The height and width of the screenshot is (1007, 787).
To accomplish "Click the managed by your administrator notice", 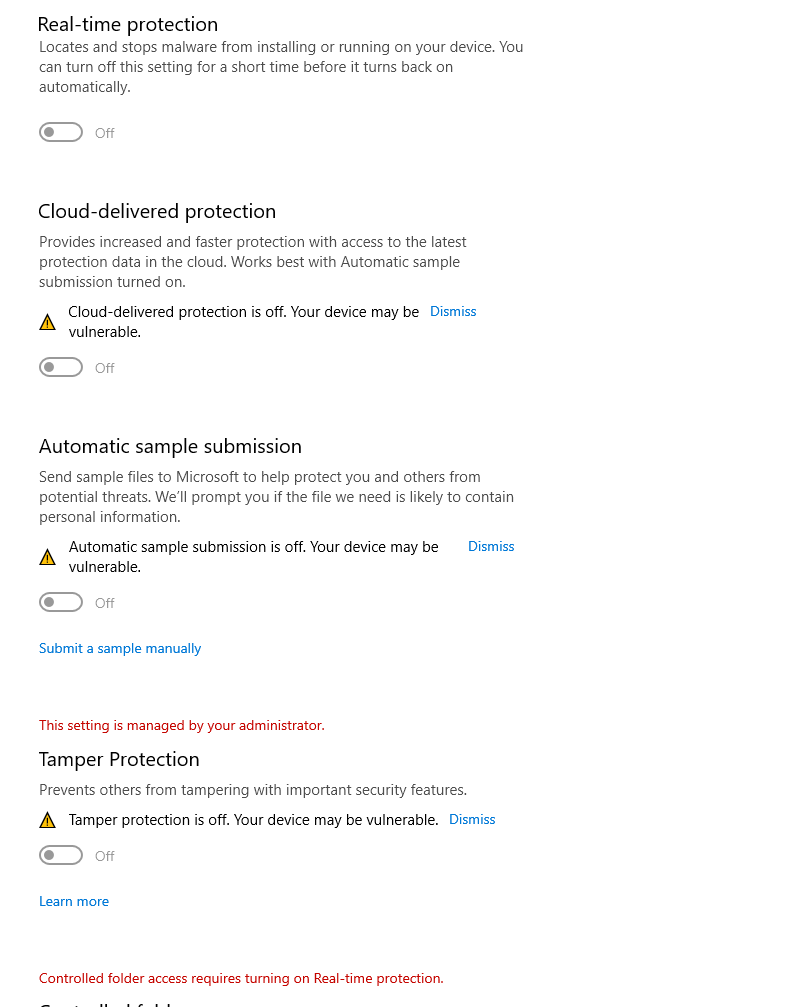I will click(x=182, y=725).
